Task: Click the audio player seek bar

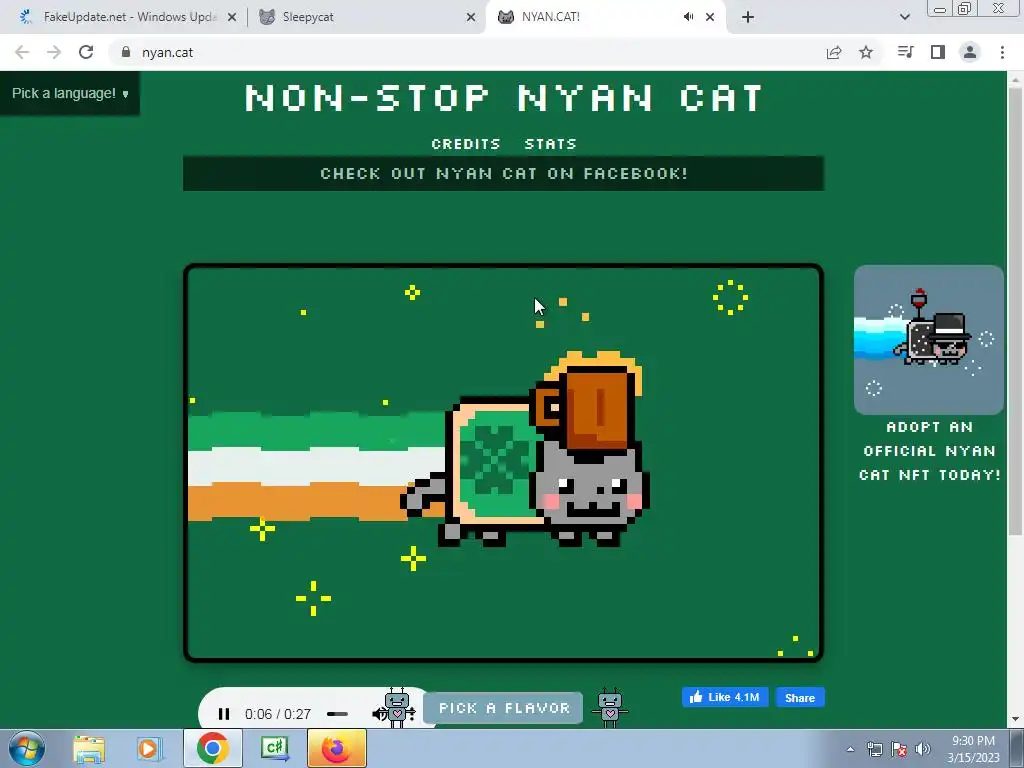Action: tap(338, 714)
